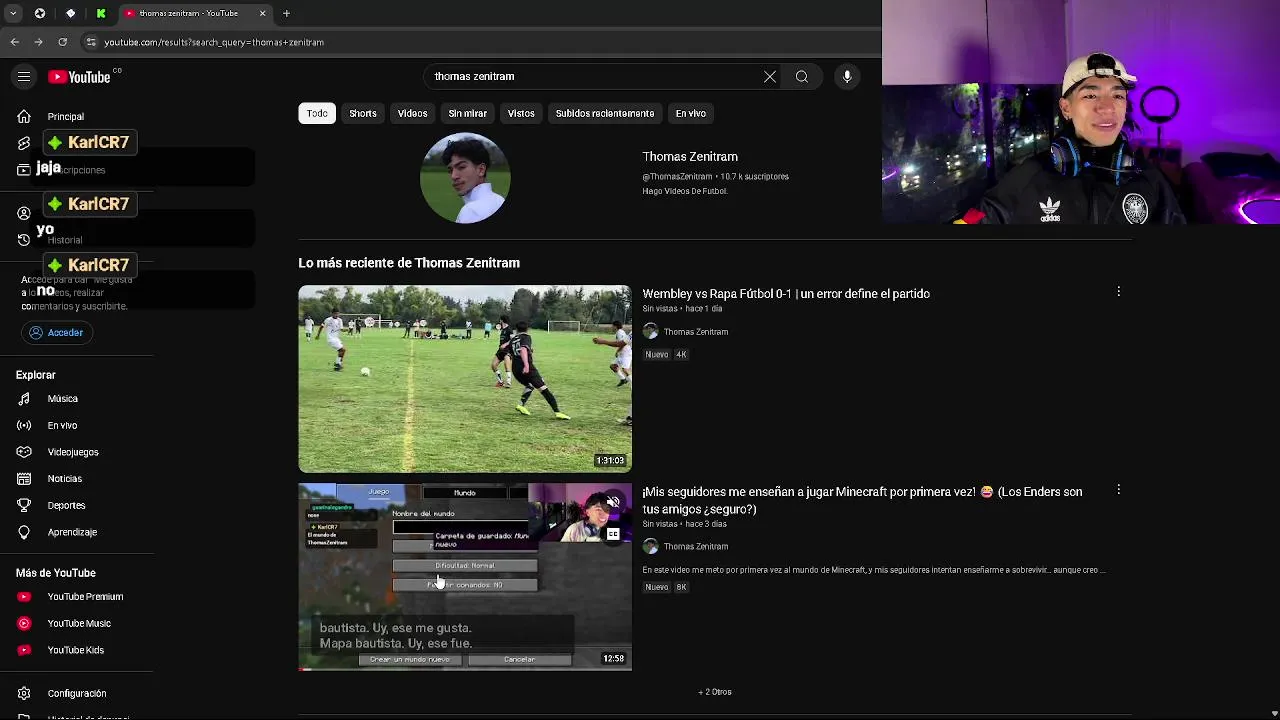
Task: Expand the + 2 Otros results
Action: pos(715,691)
